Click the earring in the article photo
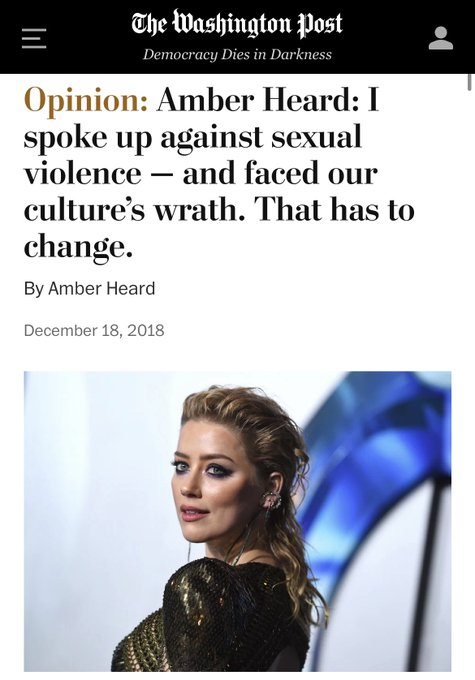This screenshot has height=680, width=475. 270,502
